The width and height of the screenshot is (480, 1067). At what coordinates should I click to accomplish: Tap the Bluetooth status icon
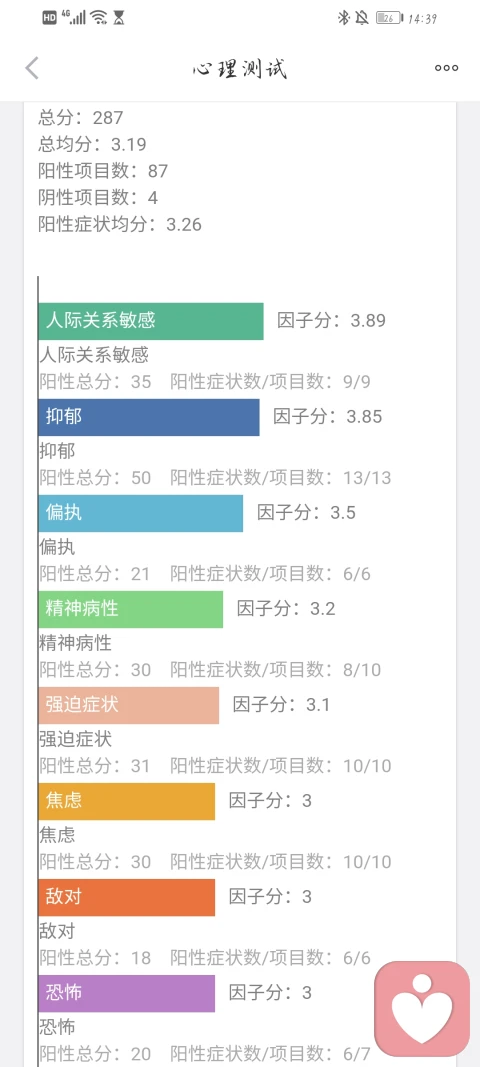point(343,18)
